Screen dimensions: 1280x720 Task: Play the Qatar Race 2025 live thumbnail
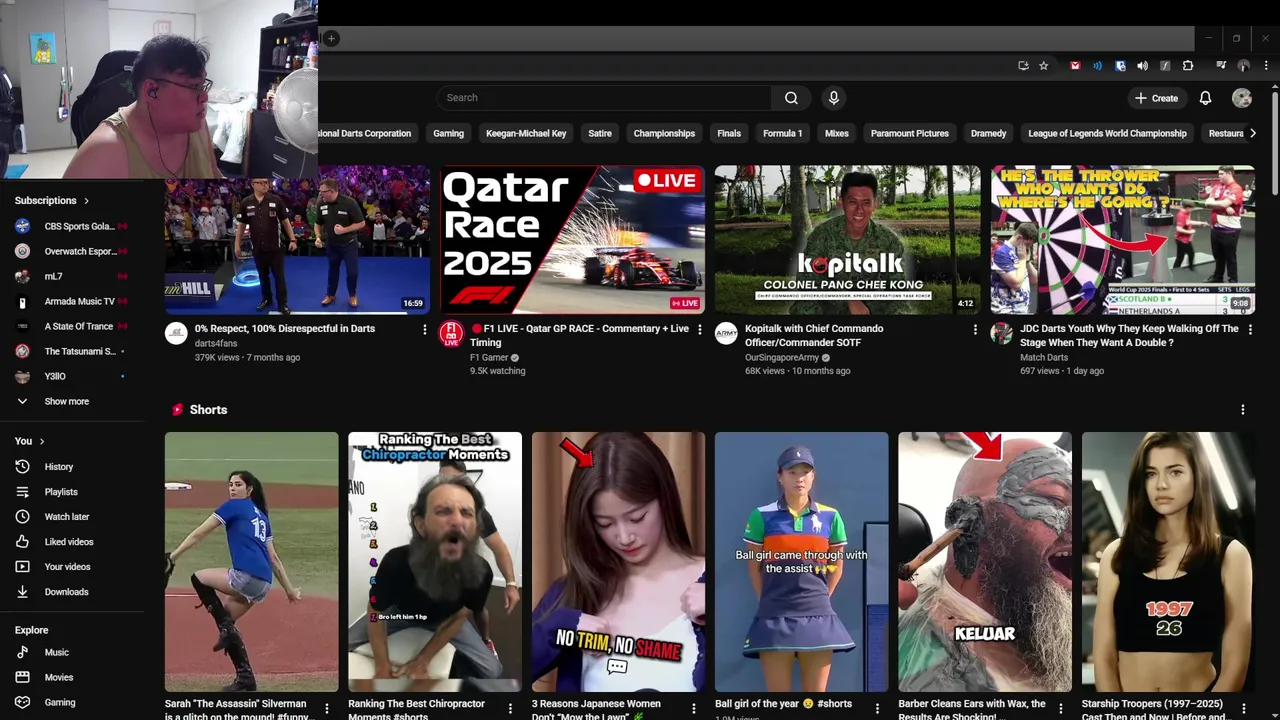click(573, 240)
